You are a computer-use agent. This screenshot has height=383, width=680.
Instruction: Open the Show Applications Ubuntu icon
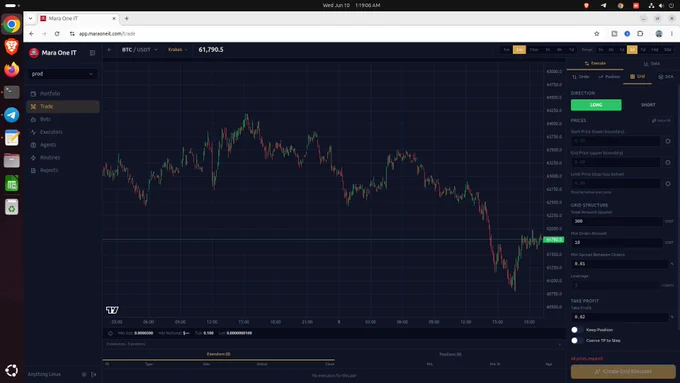coord(12,370)
